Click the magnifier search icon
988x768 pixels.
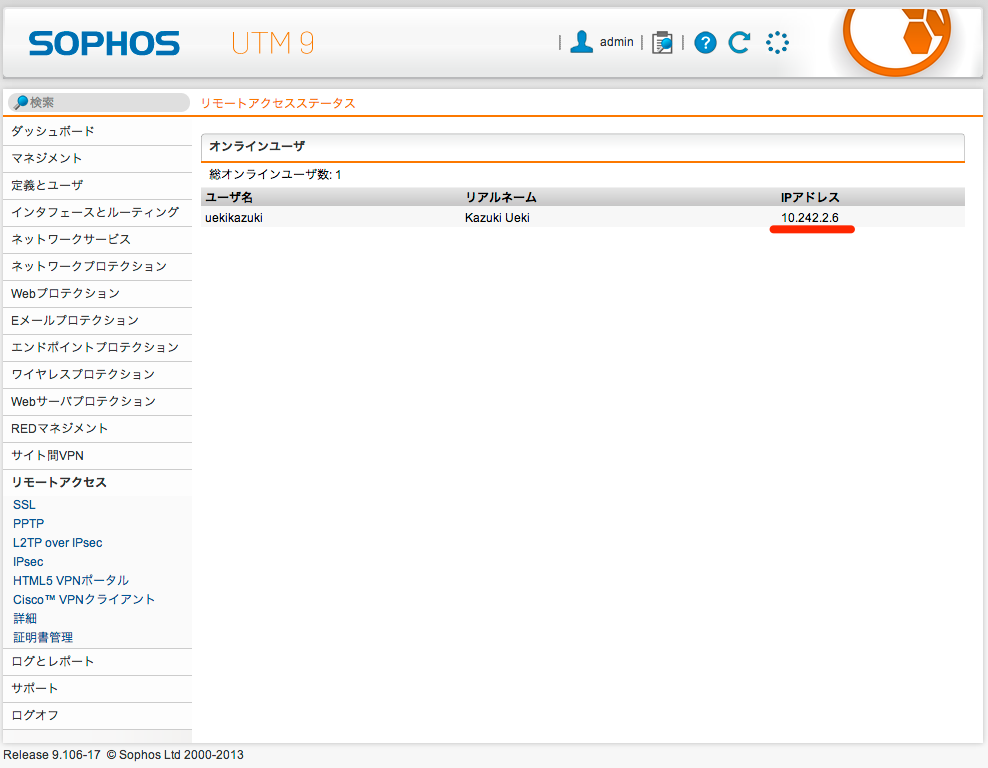pyautogui.click(x=21, y=102)
